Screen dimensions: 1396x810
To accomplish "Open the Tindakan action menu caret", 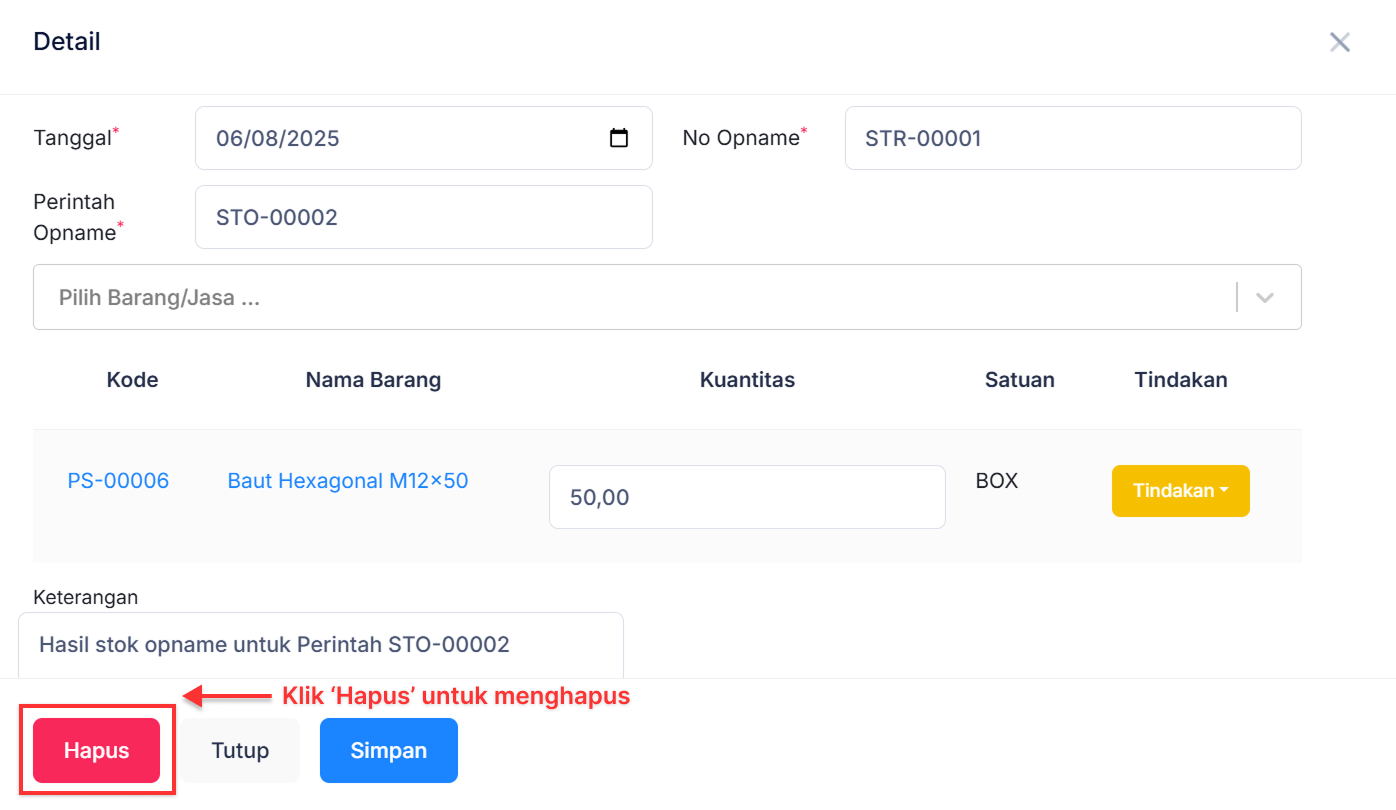I will point(1224,491).
